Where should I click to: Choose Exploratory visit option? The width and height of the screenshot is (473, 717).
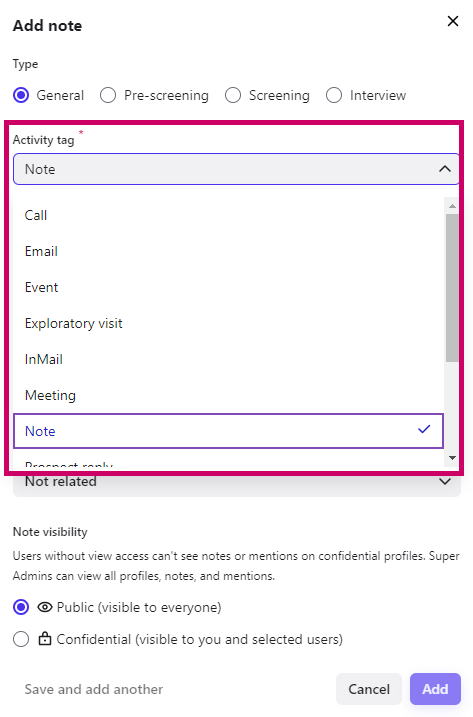228,323
